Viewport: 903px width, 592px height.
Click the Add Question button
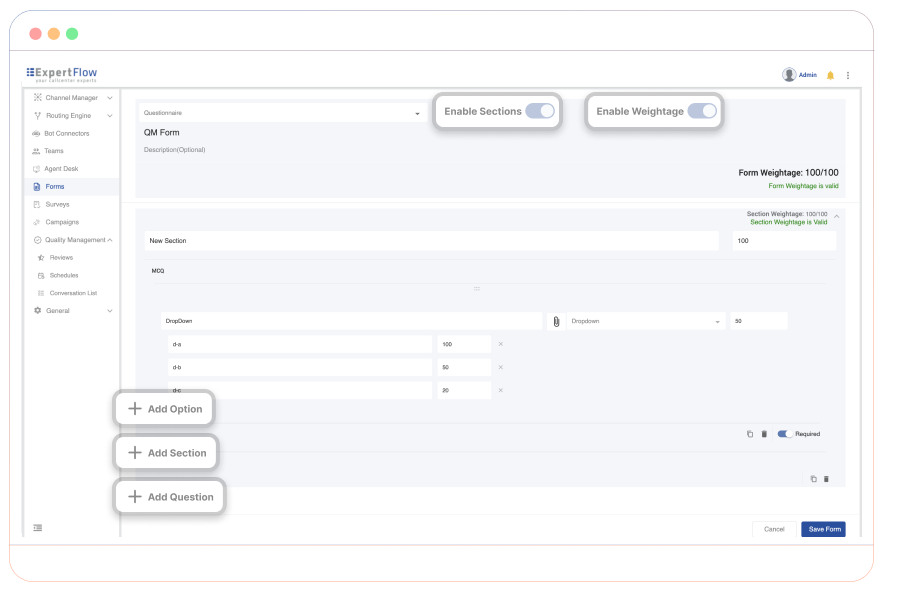point(170,497)
